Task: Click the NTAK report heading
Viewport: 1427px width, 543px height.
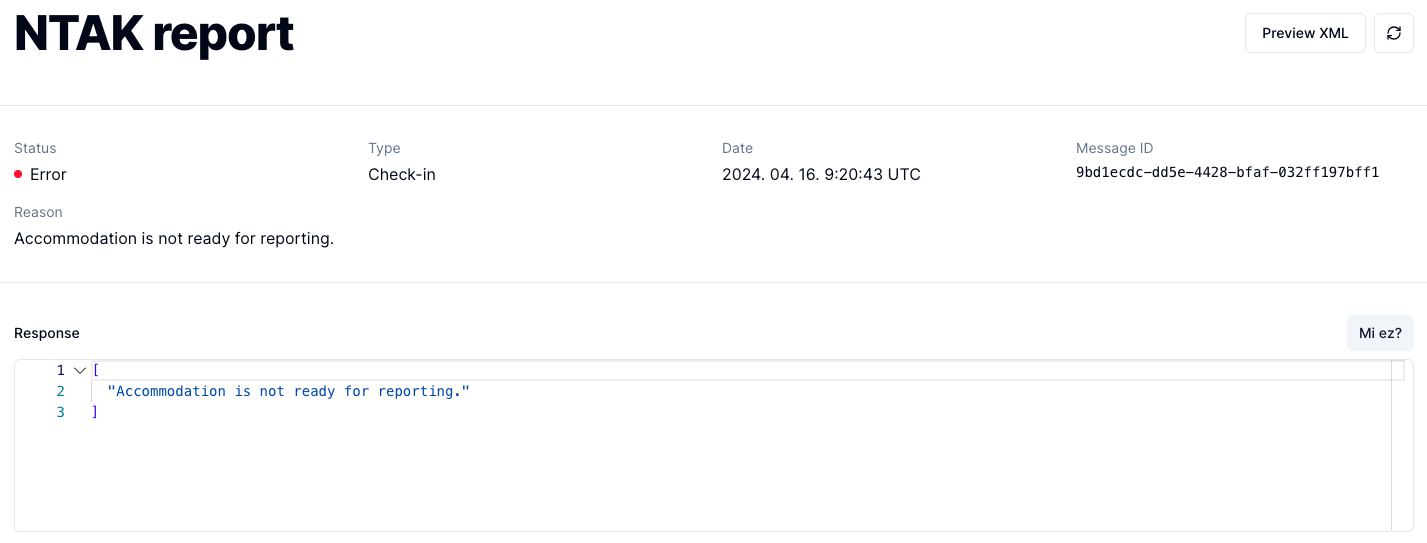Action: pyautogui.click(x=154, y=34)
